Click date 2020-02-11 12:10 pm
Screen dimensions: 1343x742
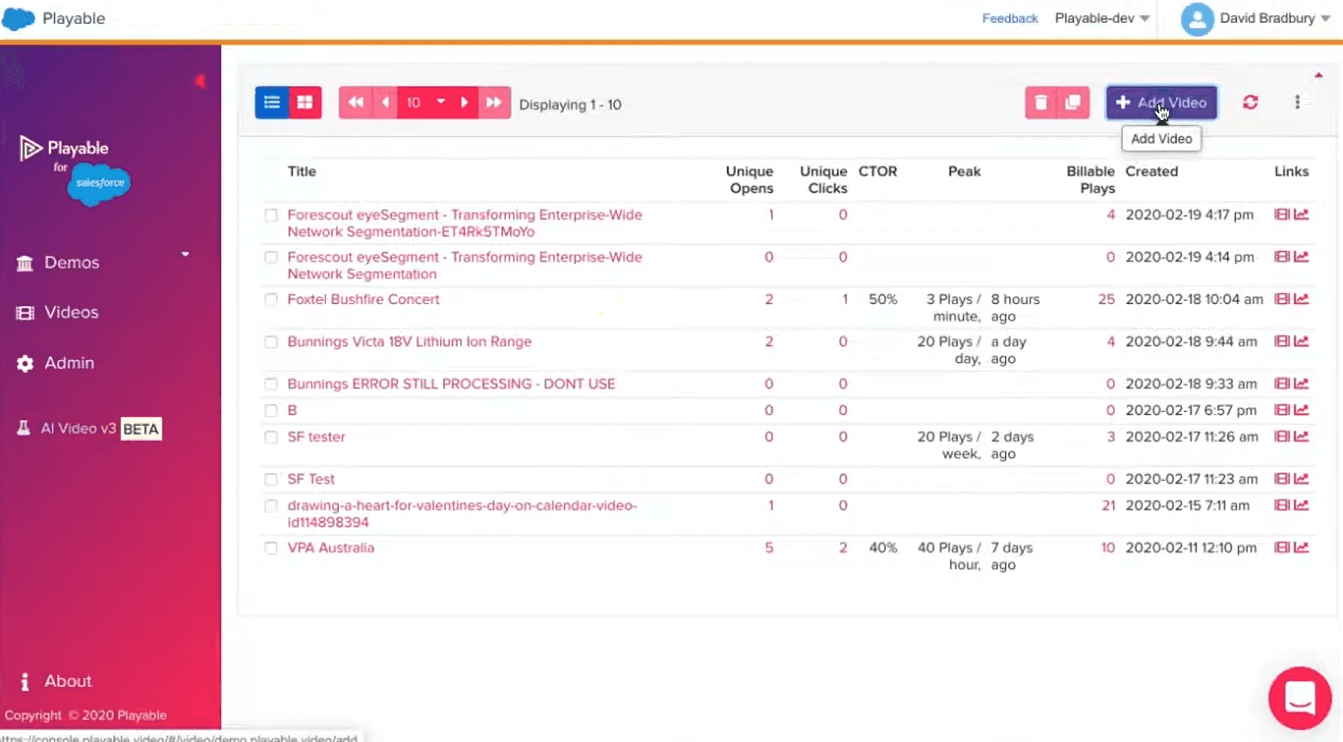point(1191,548)
